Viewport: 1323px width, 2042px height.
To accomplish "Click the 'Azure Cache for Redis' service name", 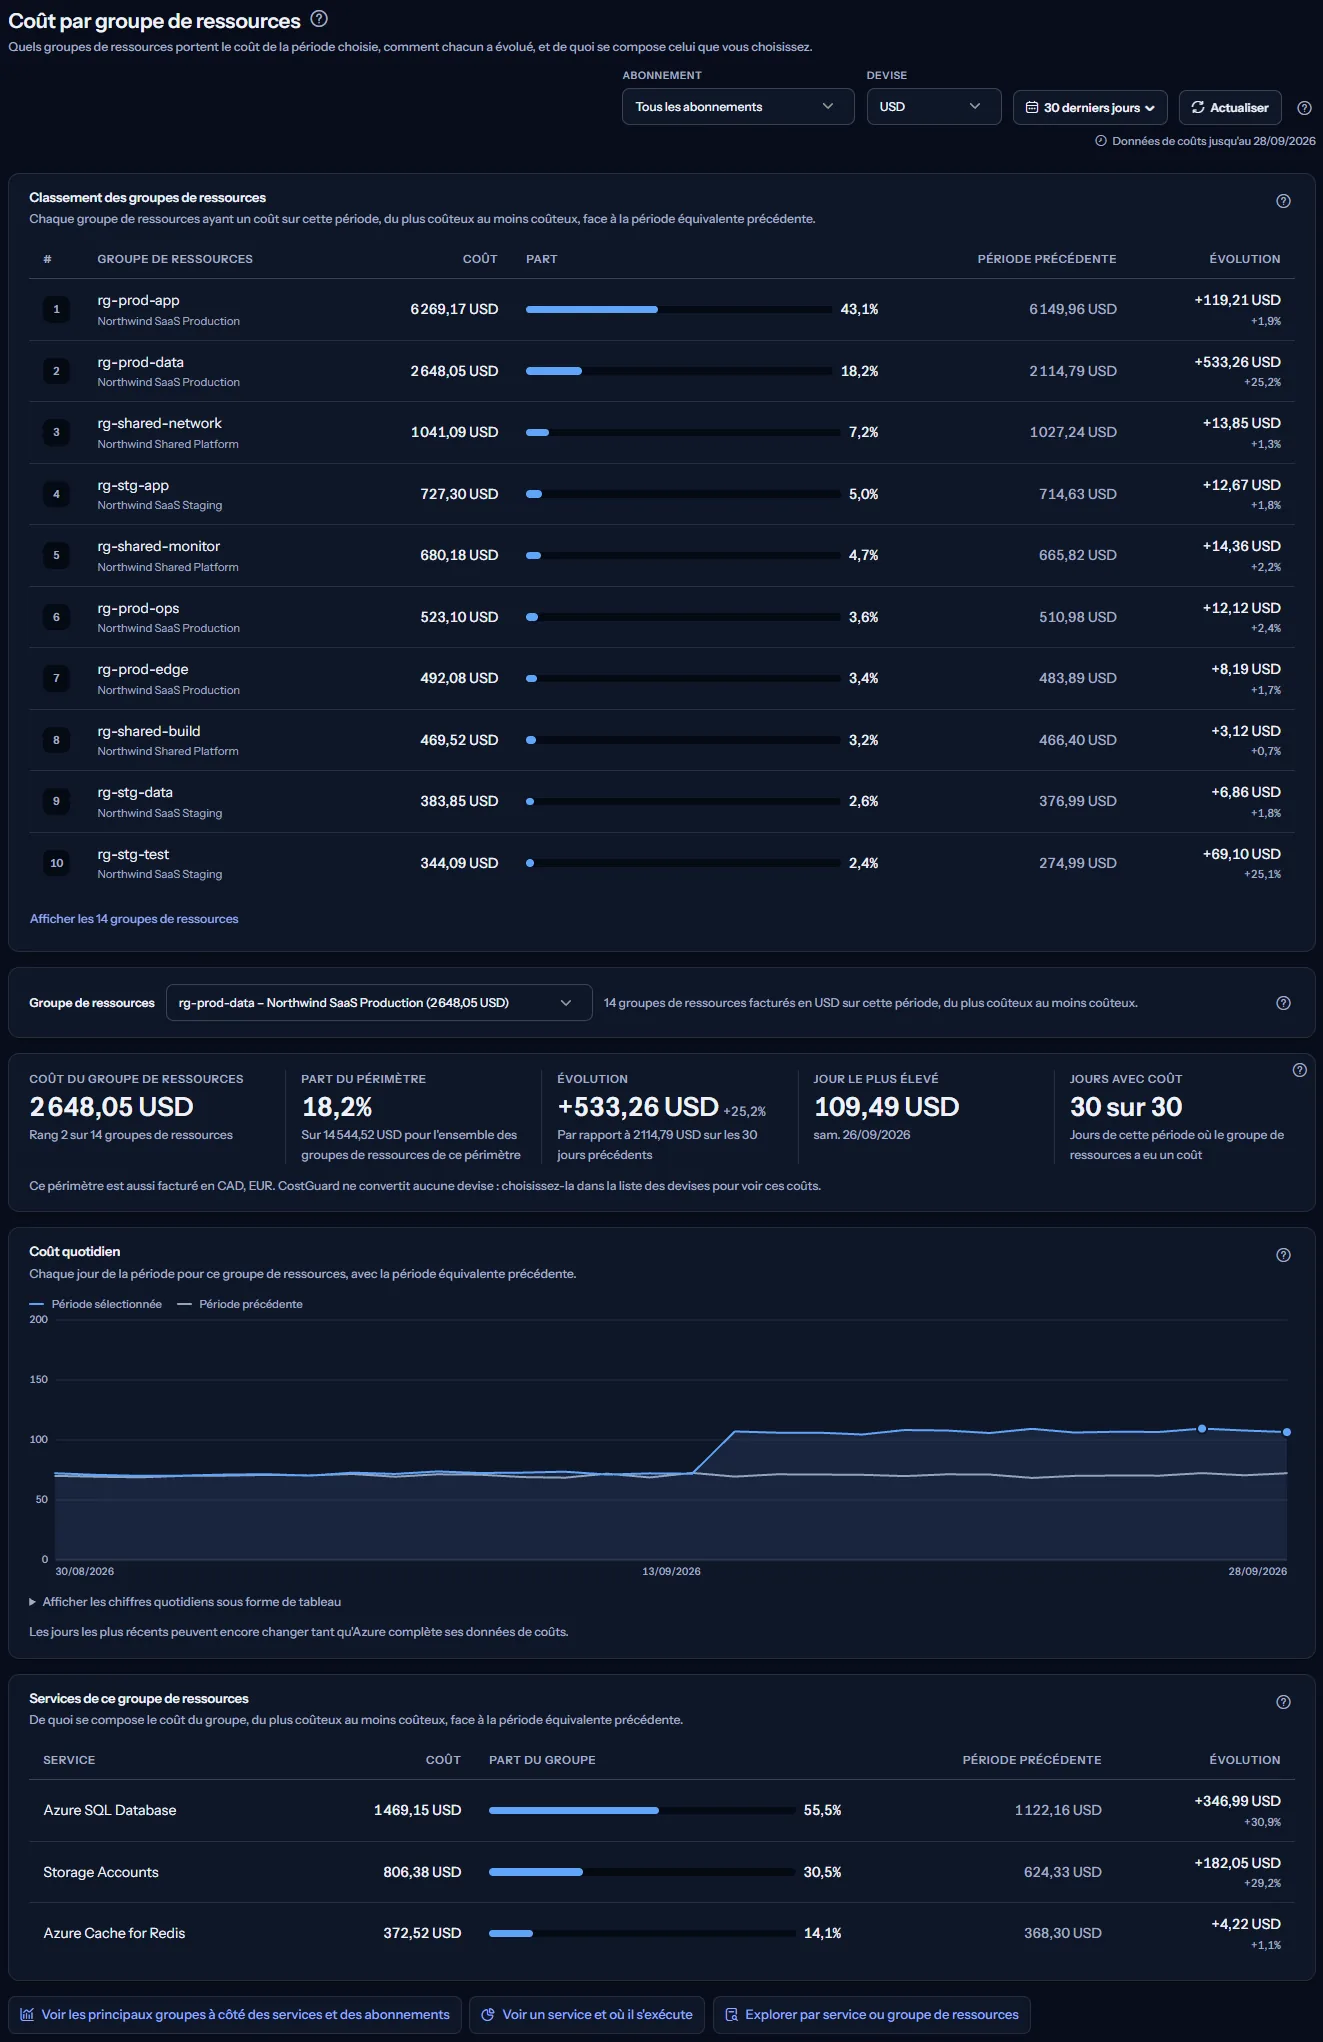I will click(x=114, y=1934).
